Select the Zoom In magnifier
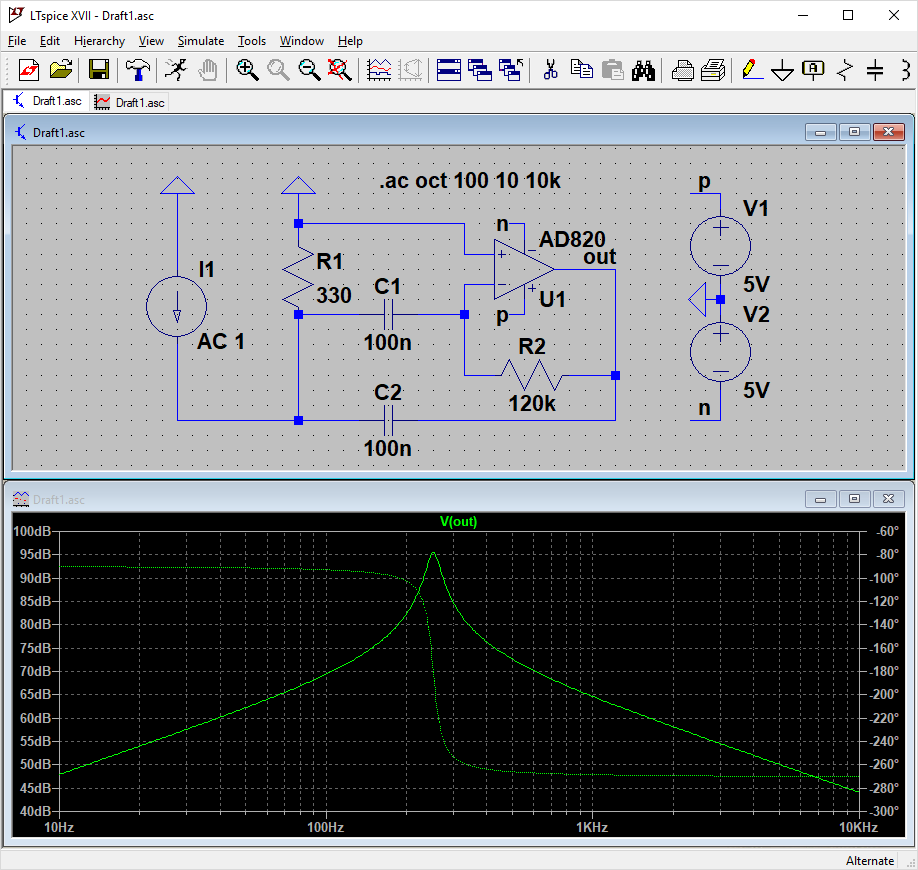918x870 pixels. tap(247, 70)
